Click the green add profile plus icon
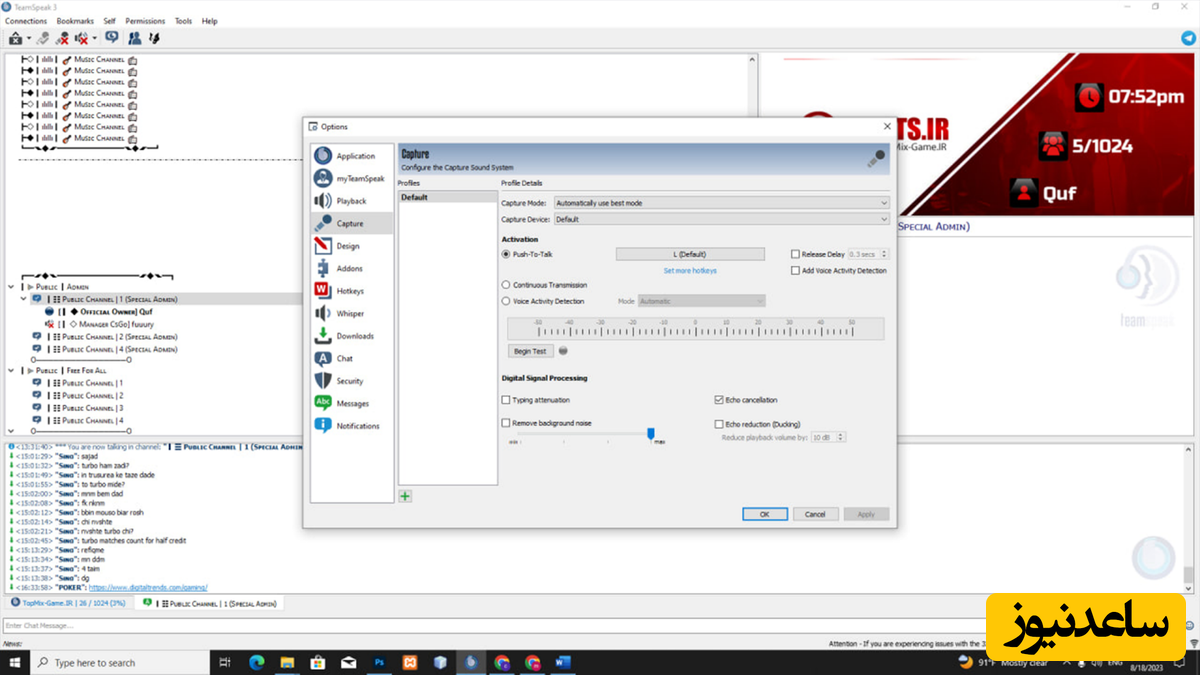 (x=405, y=496)
